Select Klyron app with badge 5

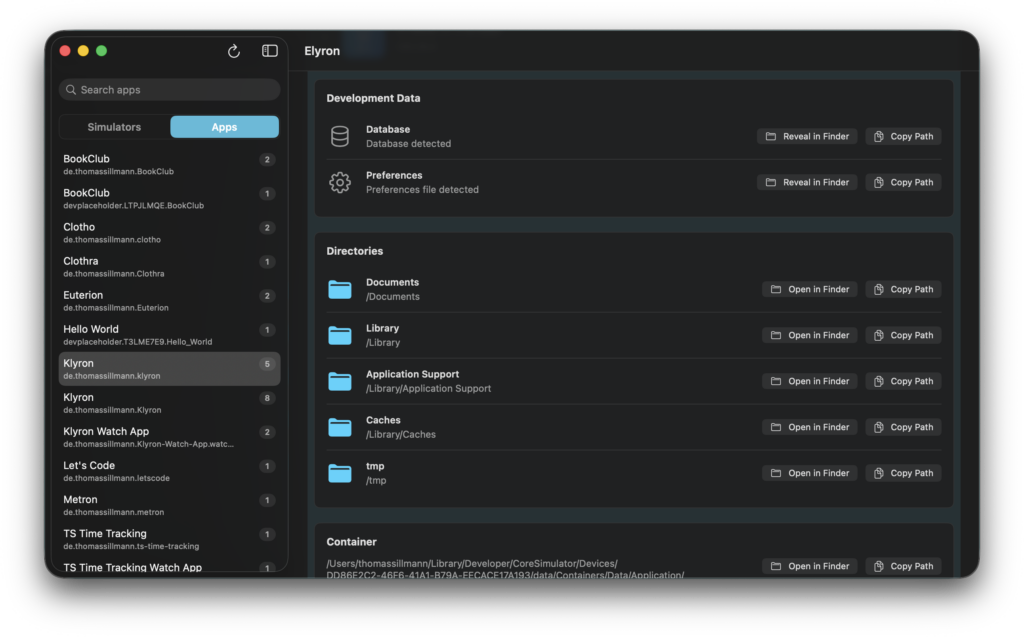169,368
